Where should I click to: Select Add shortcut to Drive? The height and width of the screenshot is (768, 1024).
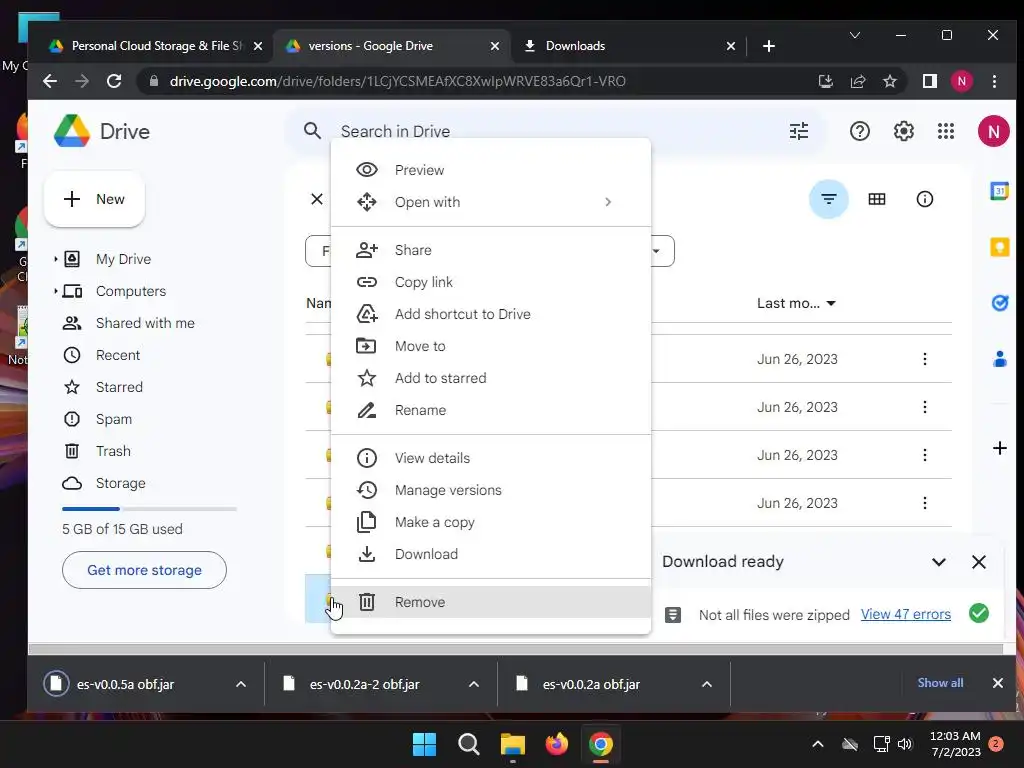(x=490, y=314)
